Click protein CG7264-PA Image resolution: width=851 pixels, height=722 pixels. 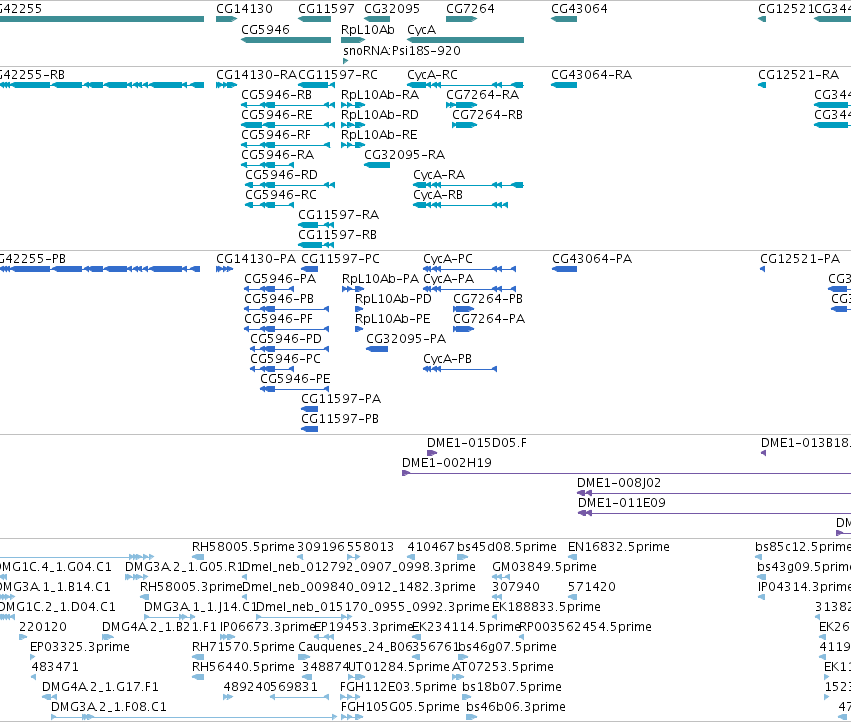489,319
